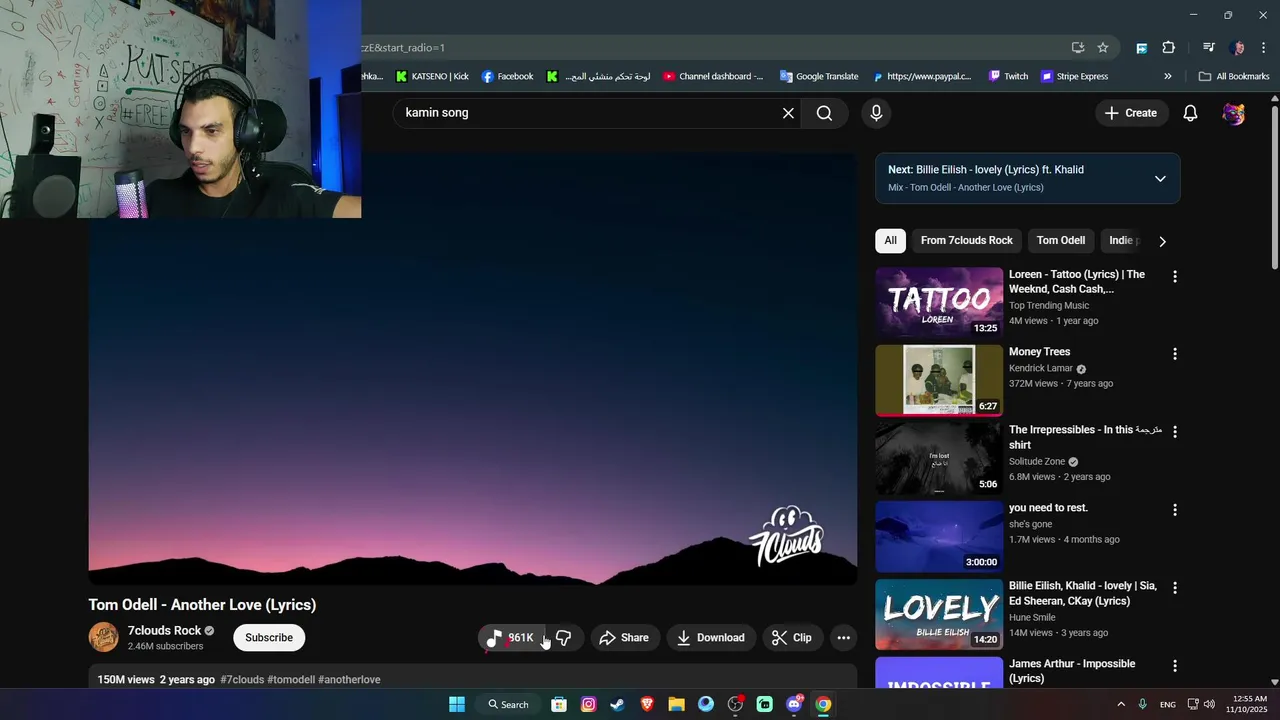
Task: Select the partially visible Indie chip
Action: (x=1123, y=241)
